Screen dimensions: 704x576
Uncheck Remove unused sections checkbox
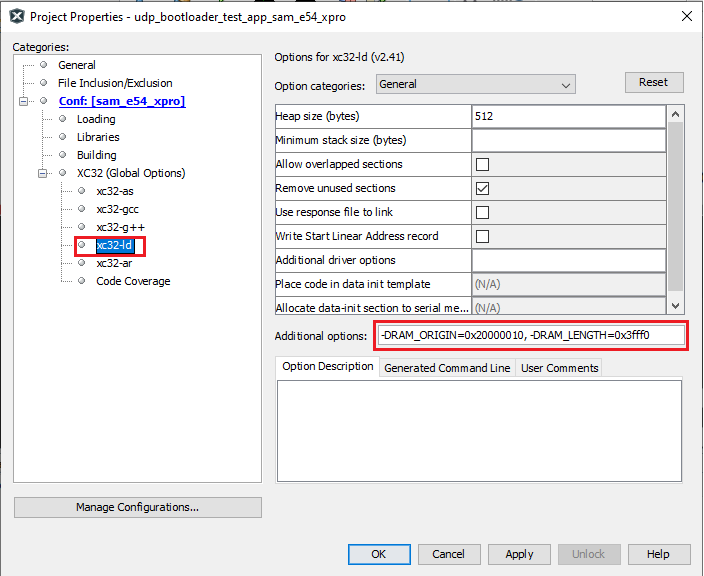pyautogui.click(x=482, y=188)
